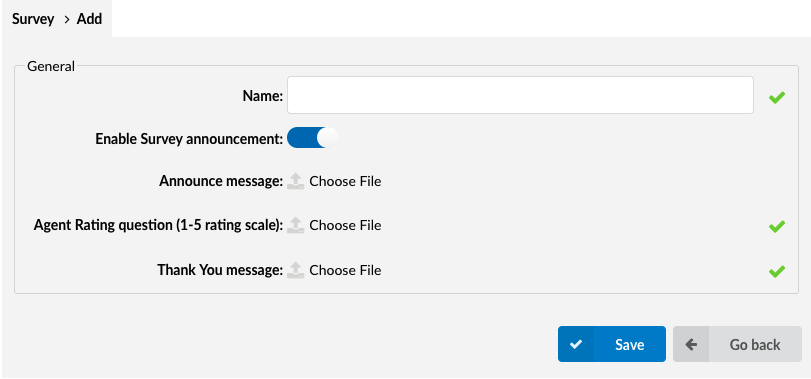Click the General section legend
This screenshot has width=811, height=379.
click(x=51, y=66)
